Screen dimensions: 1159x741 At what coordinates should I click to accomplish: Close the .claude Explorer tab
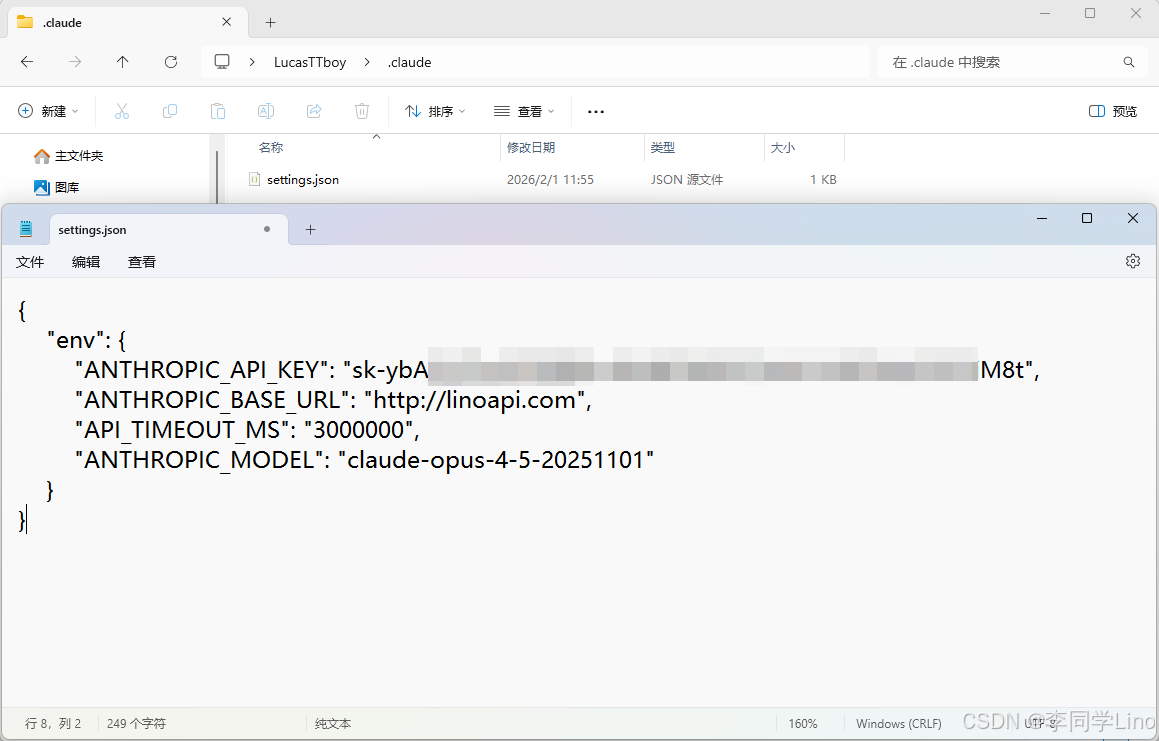(226, 22)
